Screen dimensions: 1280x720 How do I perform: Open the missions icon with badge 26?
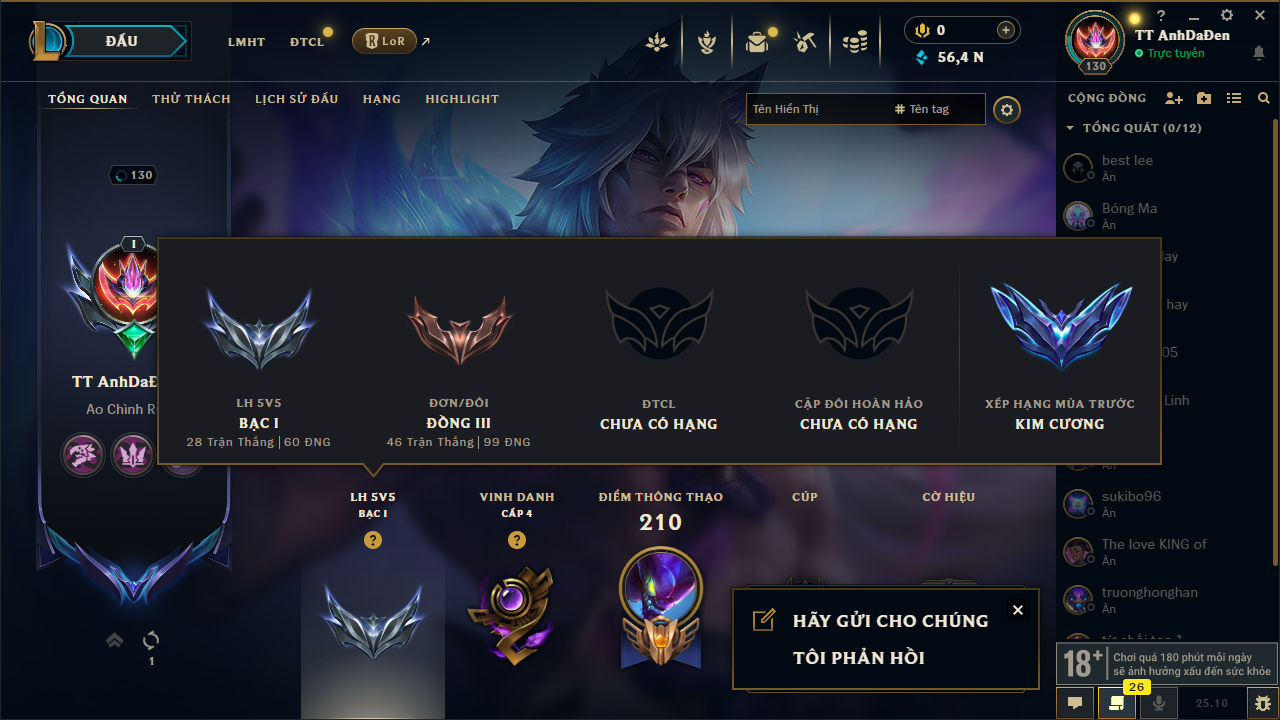click(x=1116, y=703)
